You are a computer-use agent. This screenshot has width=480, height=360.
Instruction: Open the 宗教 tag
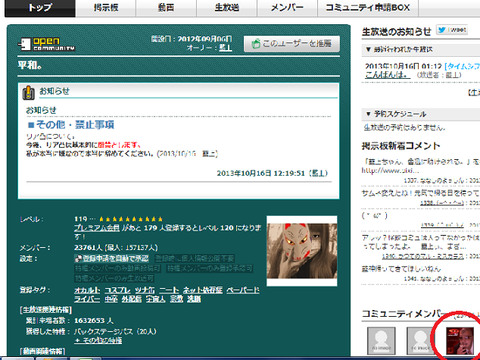176,299
